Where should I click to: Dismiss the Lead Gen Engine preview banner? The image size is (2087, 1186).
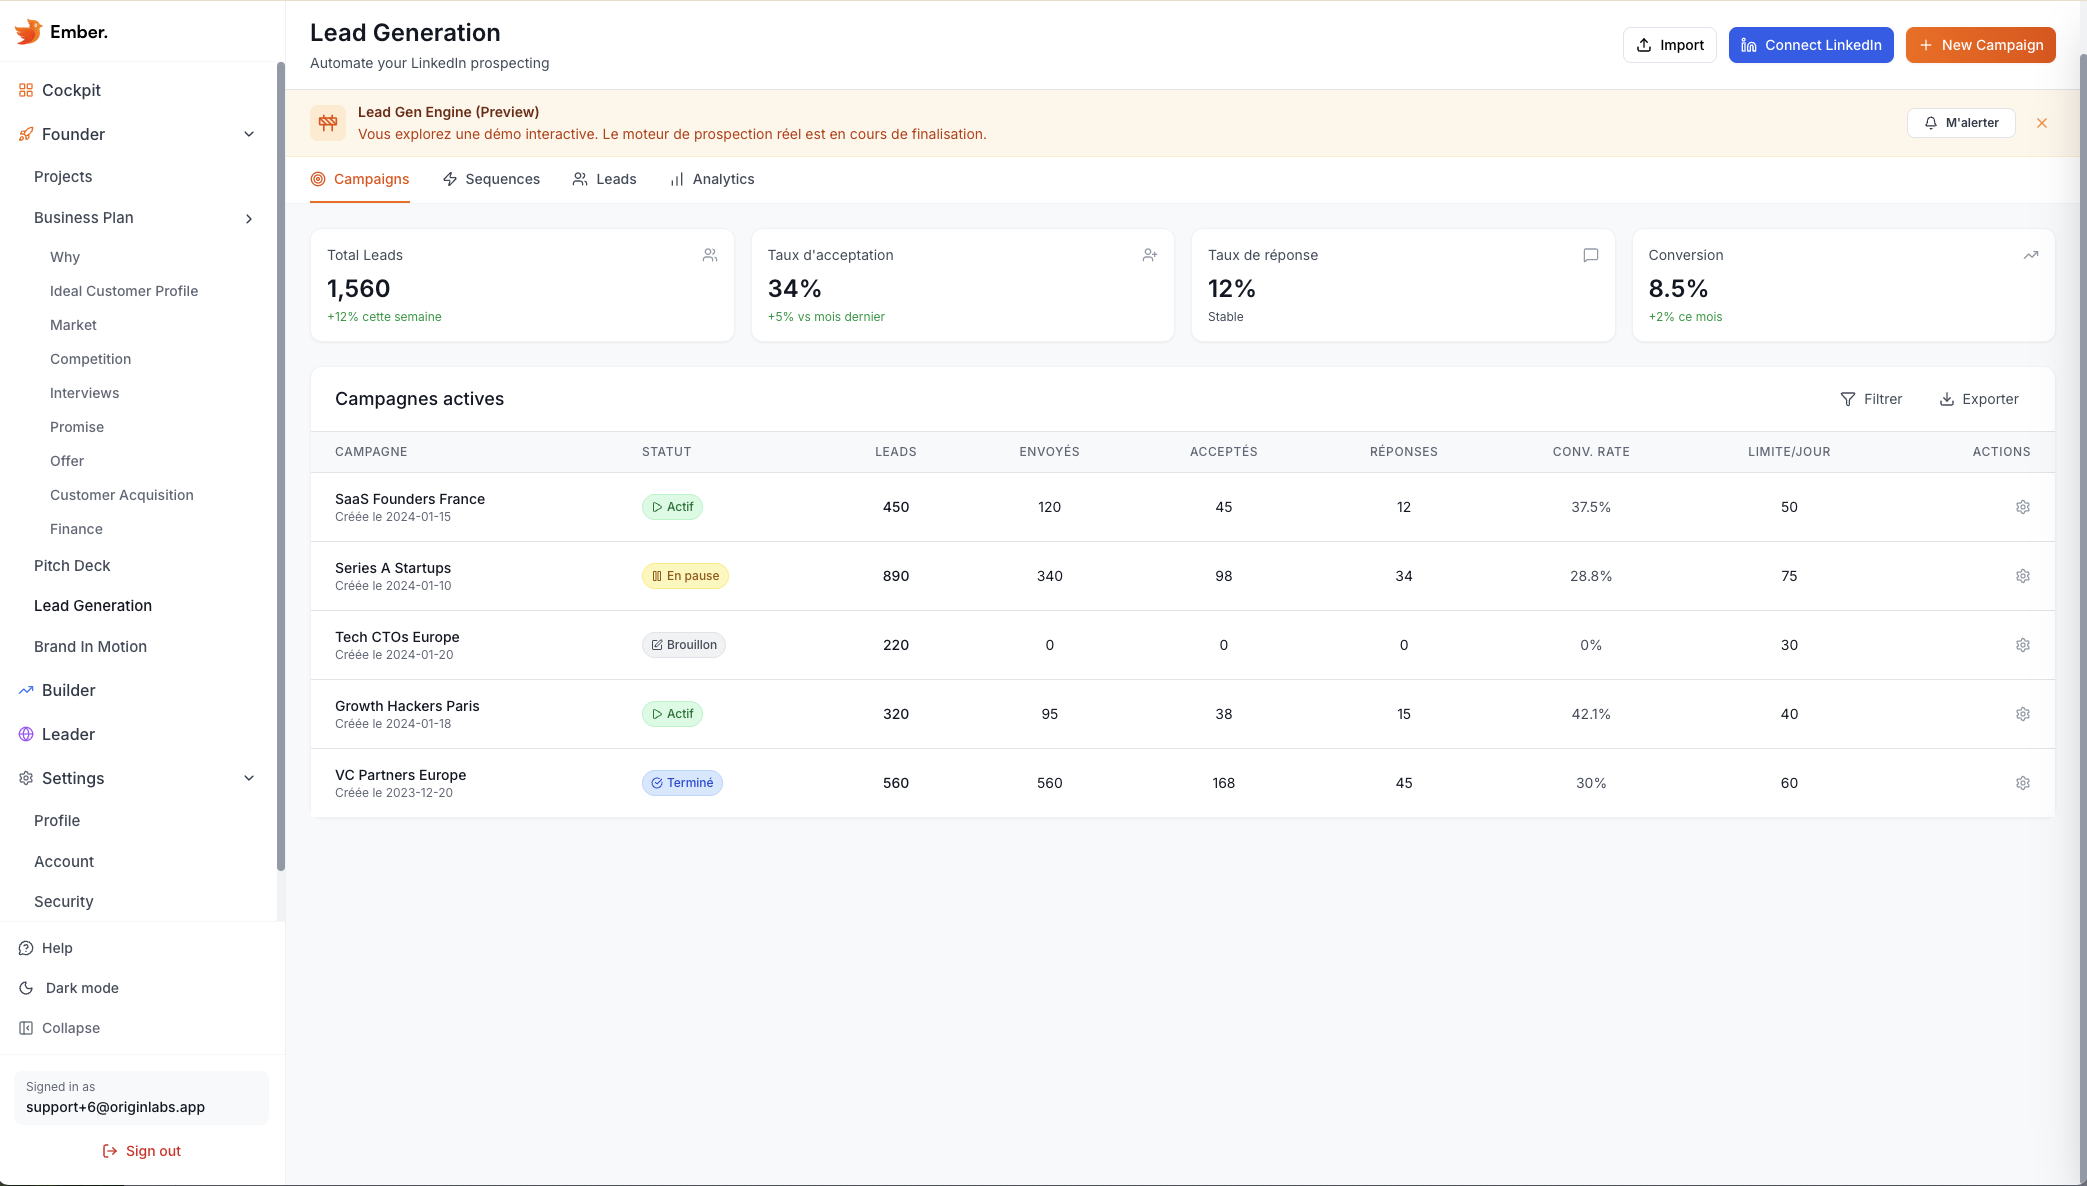[x=2041, y=123]
